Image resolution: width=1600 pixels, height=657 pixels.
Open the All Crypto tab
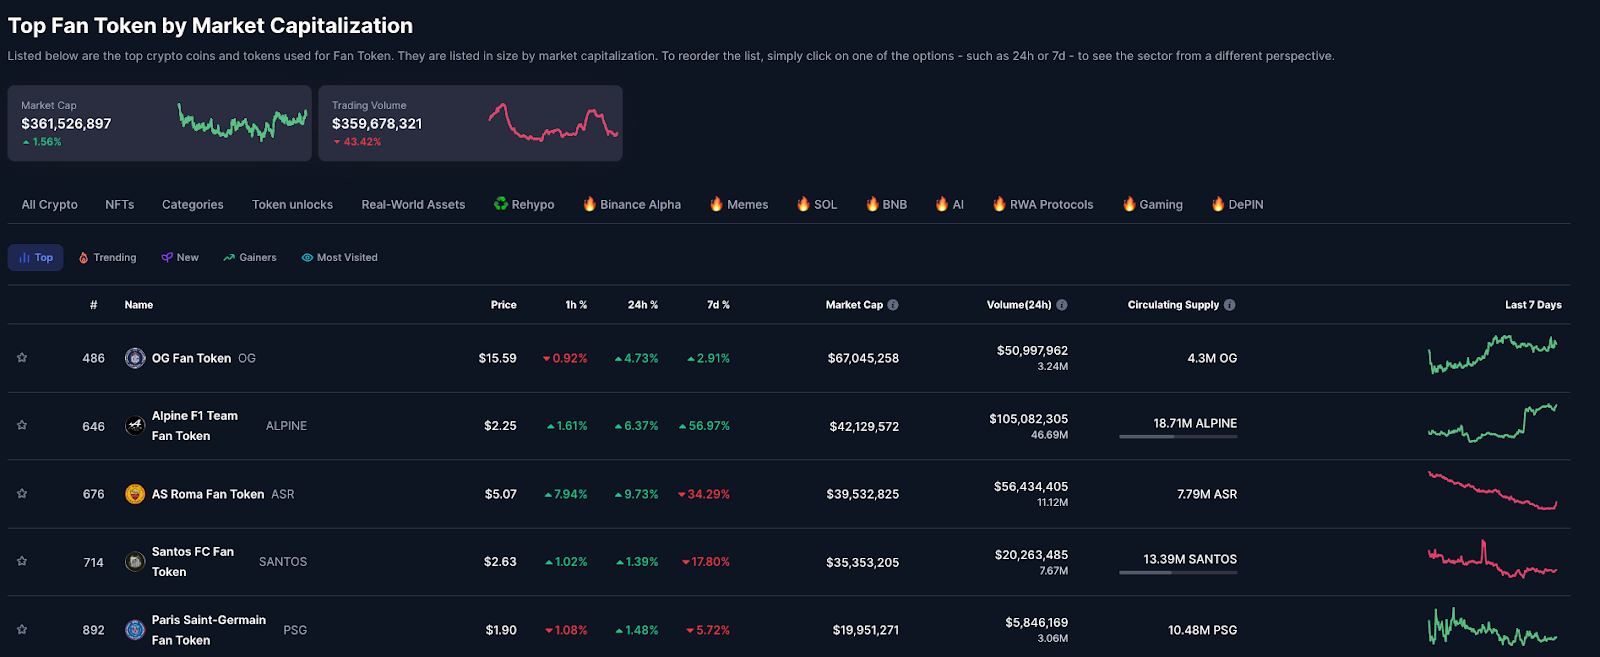coord(50,205)
